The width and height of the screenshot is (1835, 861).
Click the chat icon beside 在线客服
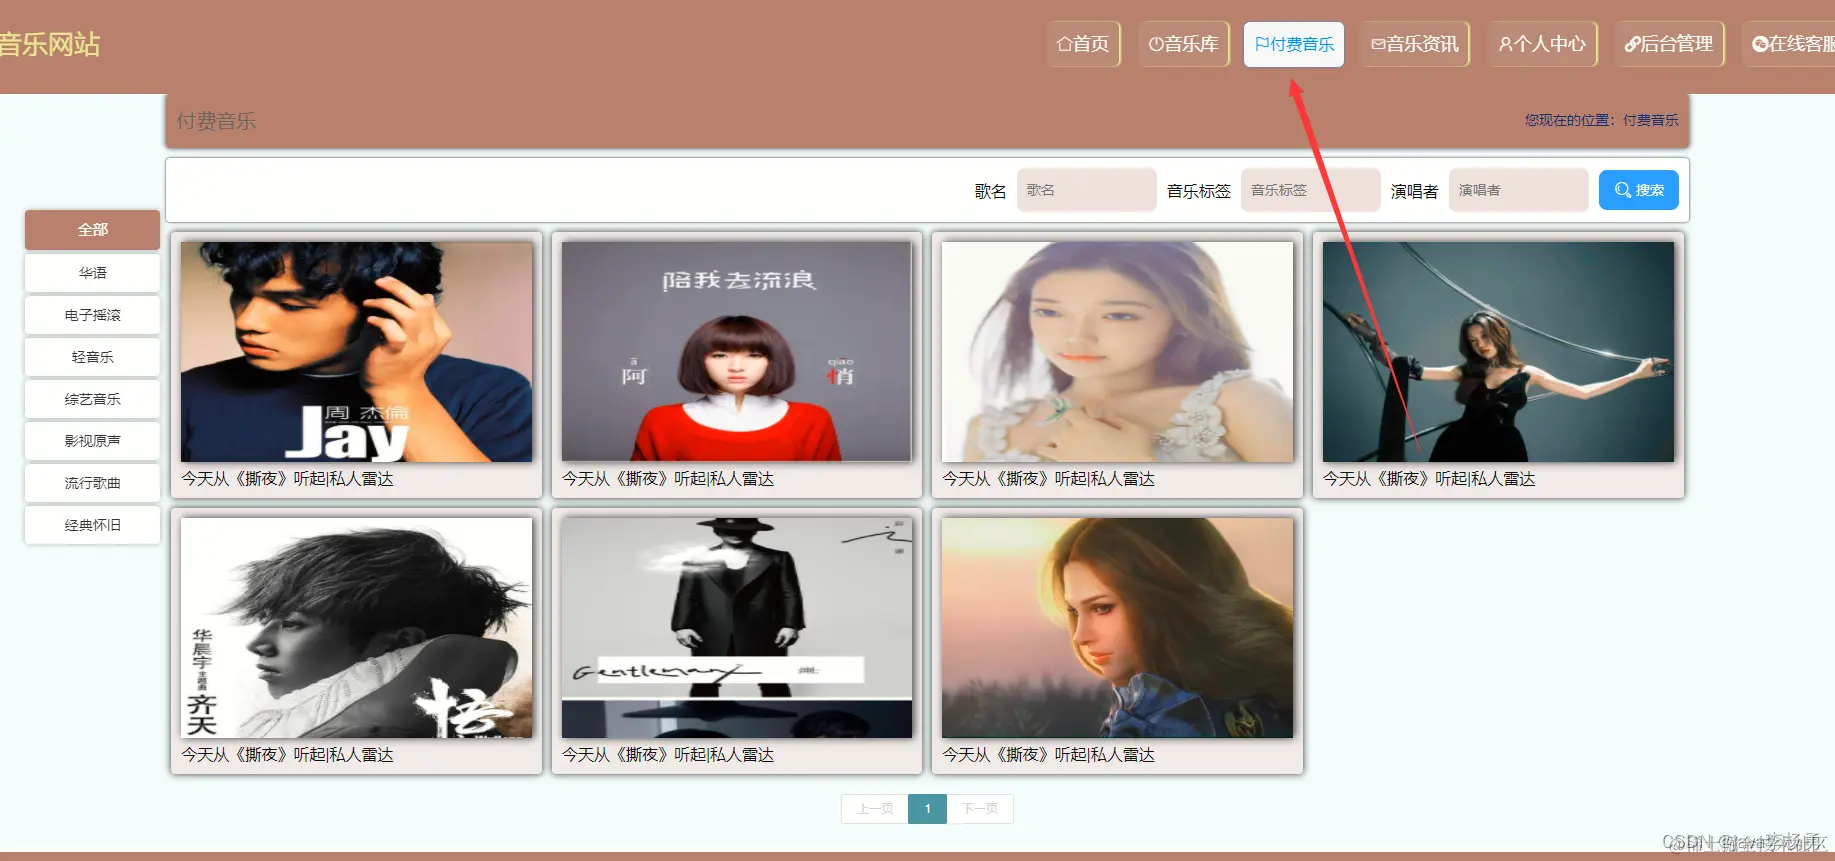(1760, 44)
